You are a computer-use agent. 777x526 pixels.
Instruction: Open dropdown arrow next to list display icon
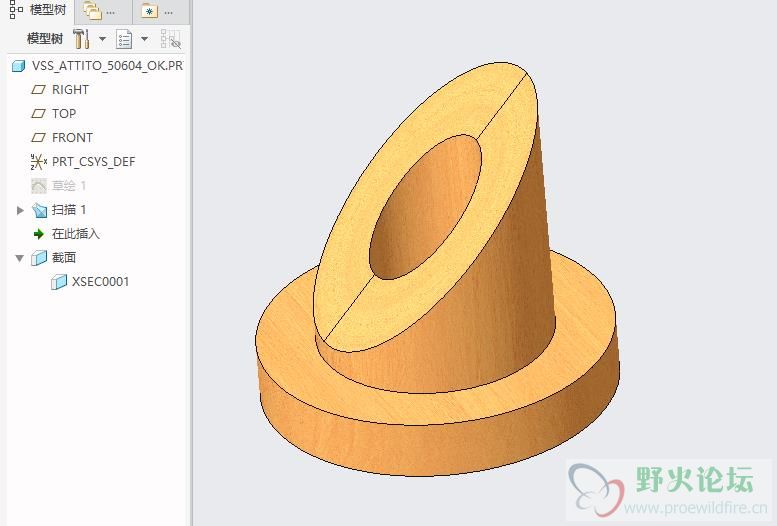pyautogui.click(x=145, y=39)
